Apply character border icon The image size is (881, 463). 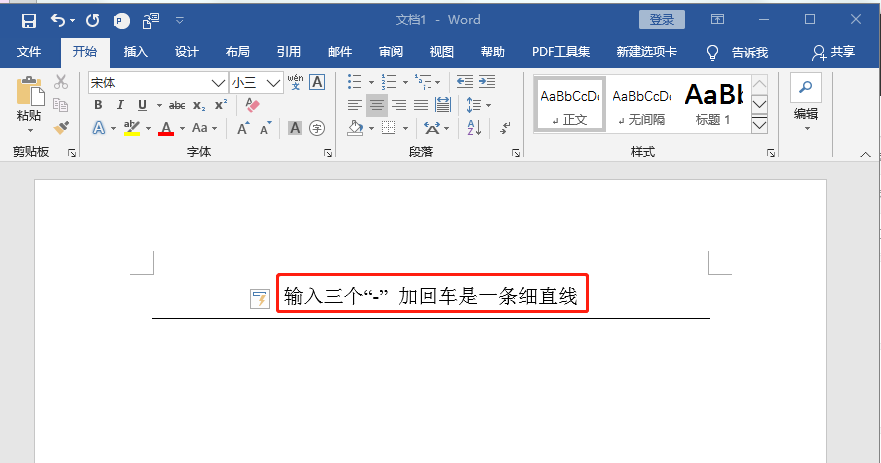(317, 82)
